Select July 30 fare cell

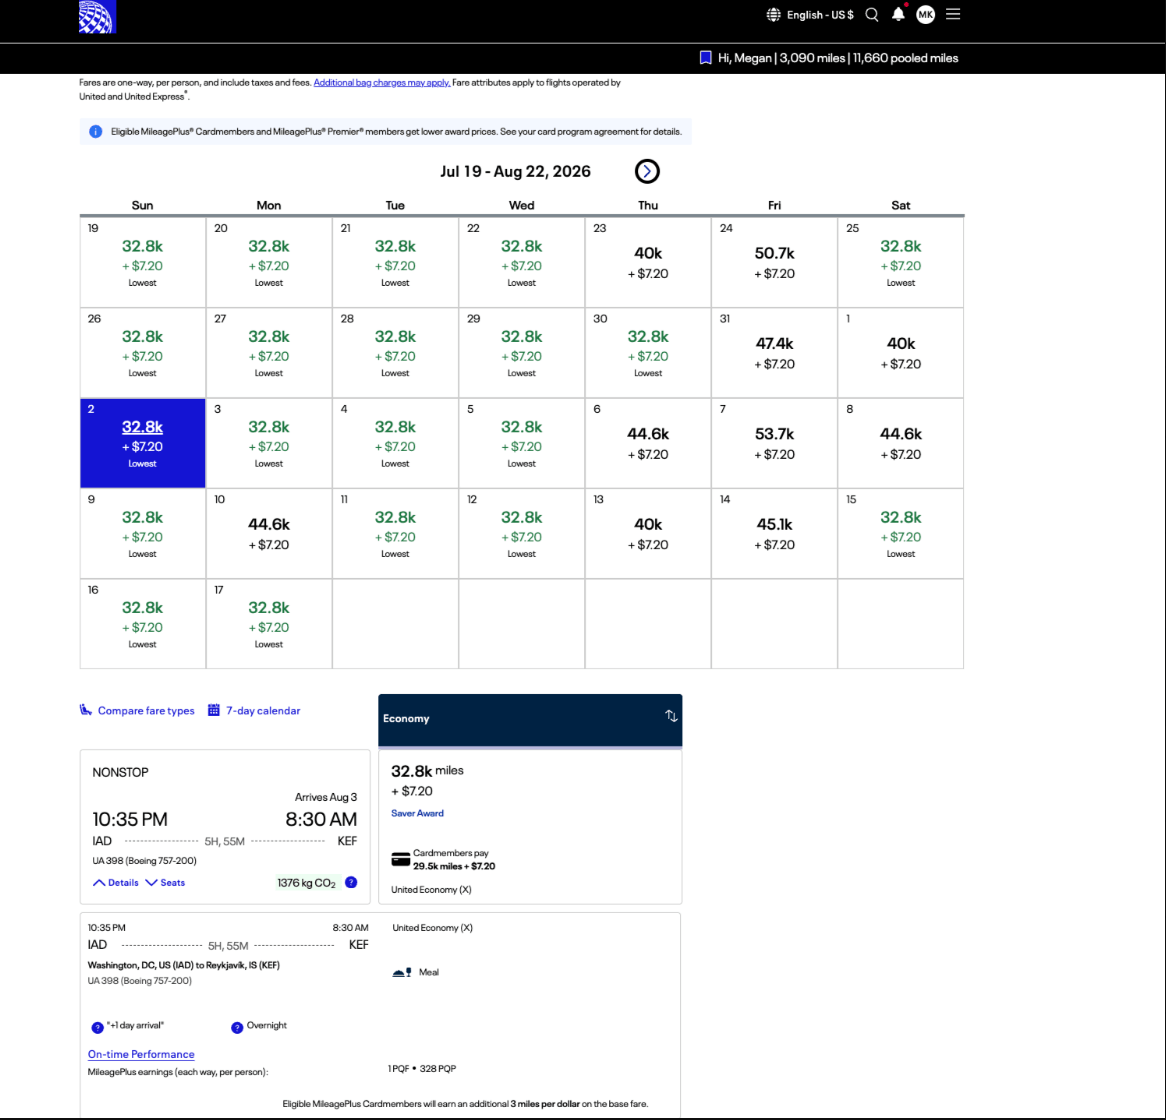[x=648, y=353]
